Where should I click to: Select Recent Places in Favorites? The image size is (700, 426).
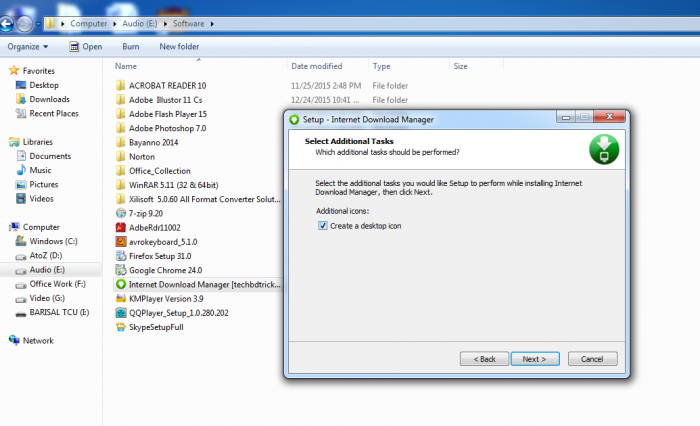click(x=54, y=113)
